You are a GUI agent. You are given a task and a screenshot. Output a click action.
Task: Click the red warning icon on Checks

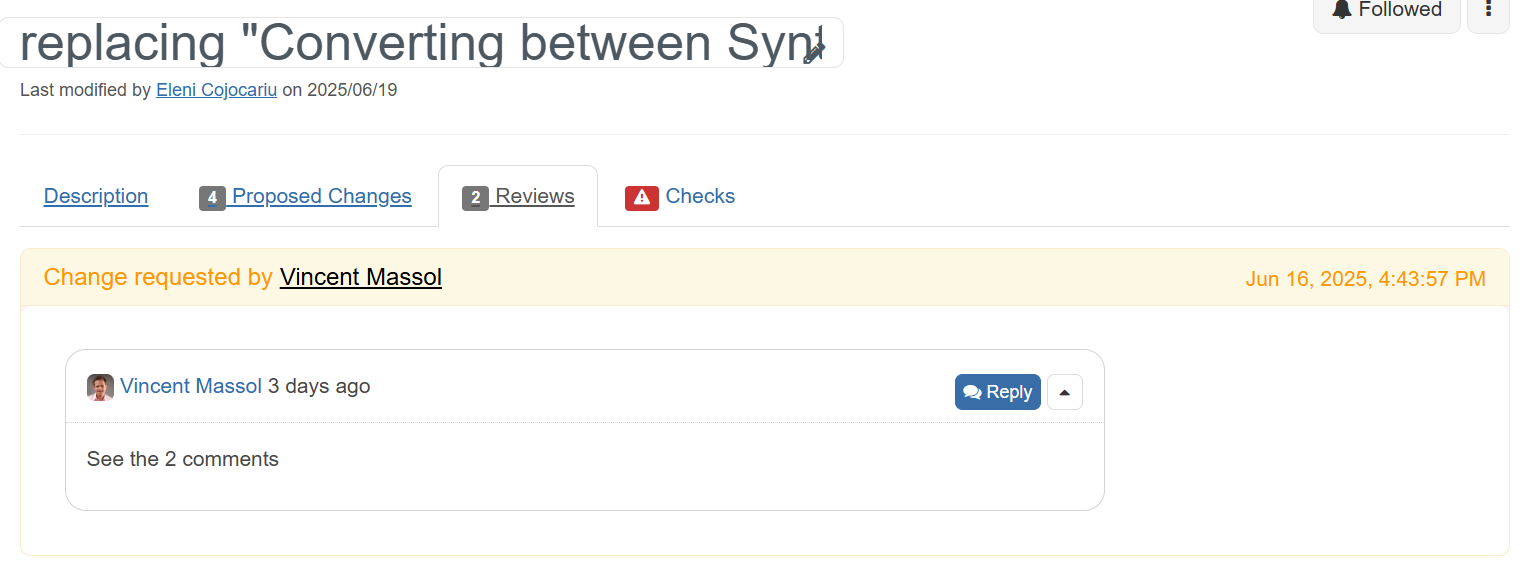click(642, 198)
